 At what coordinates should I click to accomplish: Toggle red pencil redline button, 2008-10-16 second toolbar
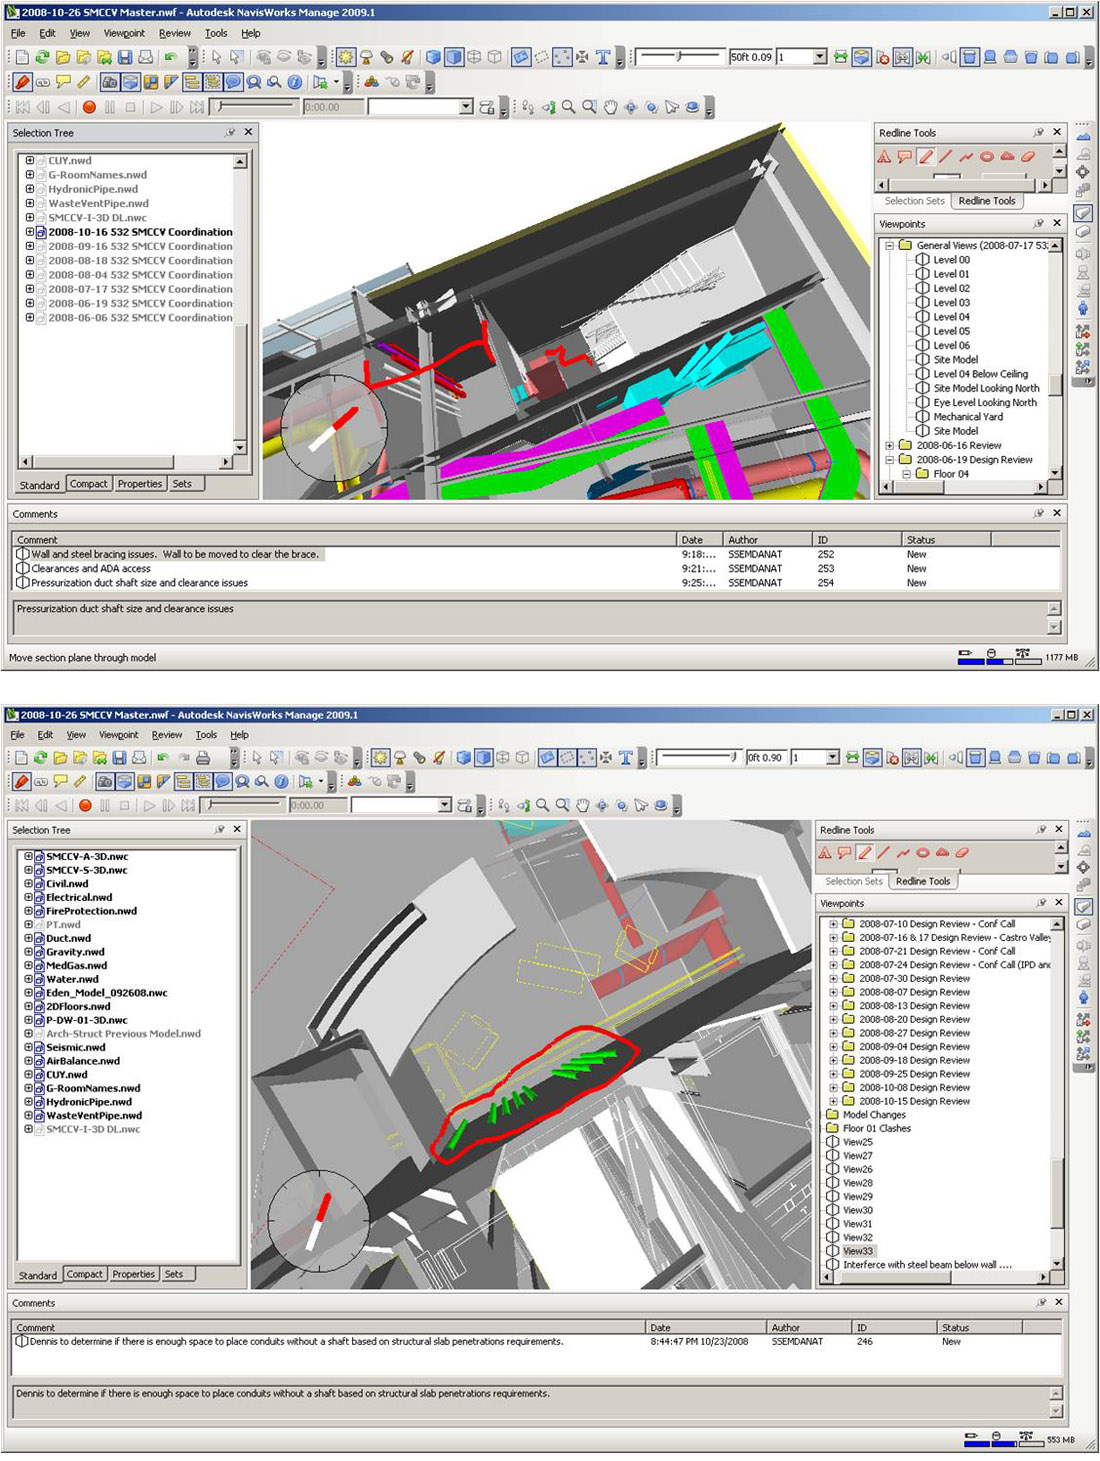(22, 82)
